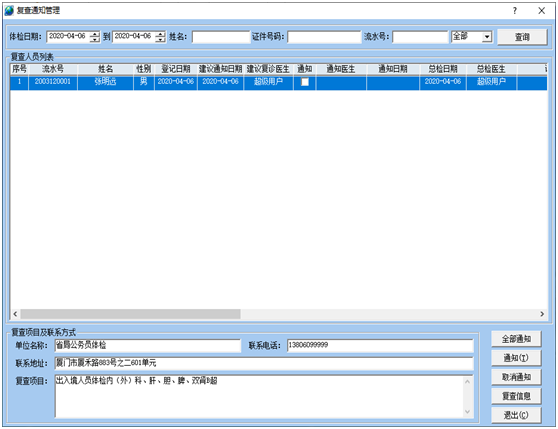Toggle the 通知 checkbox for 张明远
558x429 pixels.
pos(305,82)
